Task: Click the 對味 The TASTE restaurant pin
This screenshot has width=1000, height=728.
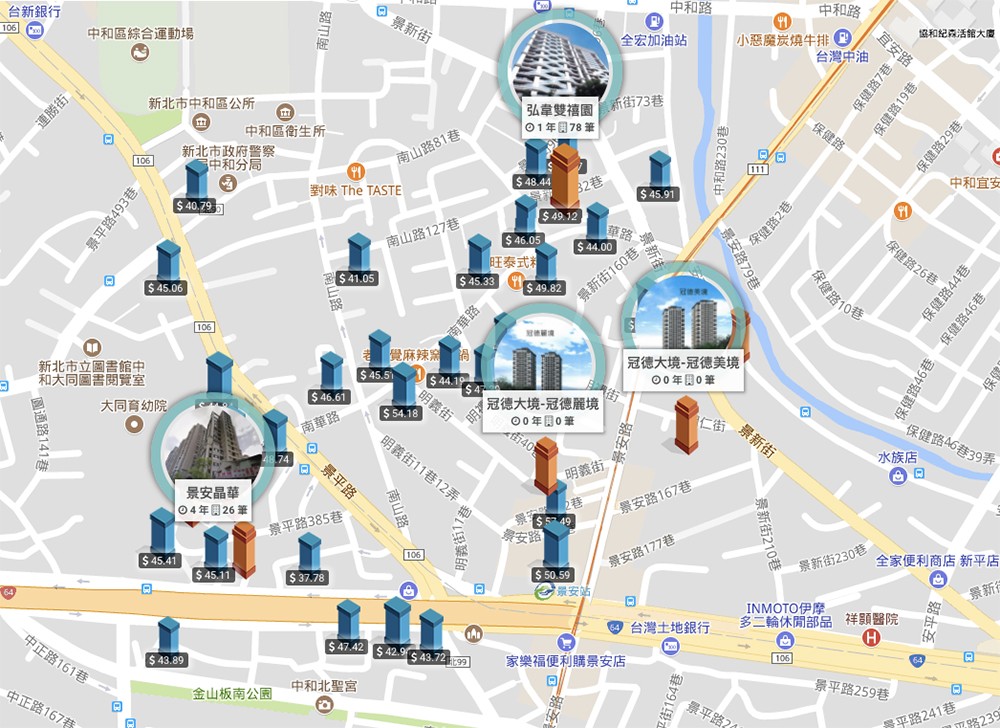Action: coord(356,172)
